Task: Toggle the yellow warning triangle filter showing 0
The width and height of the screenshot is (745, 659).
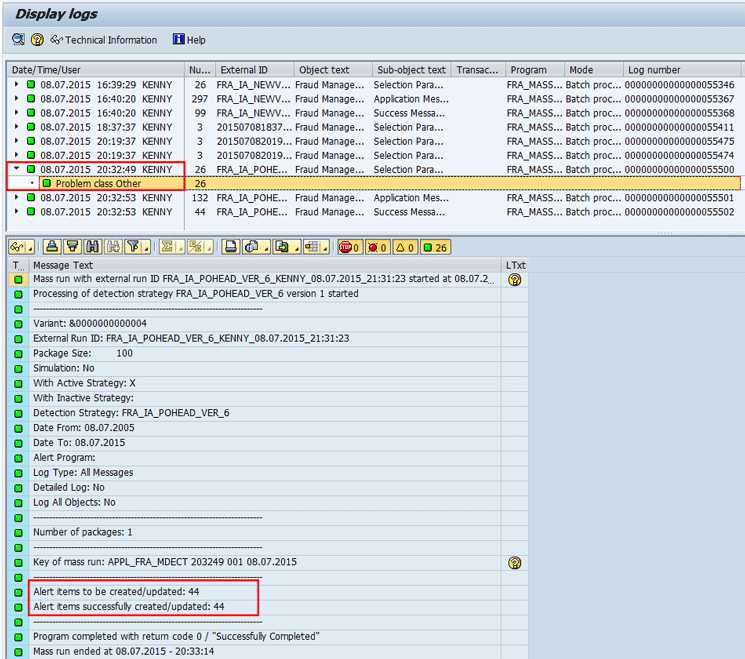Action: tap(405, 247)
